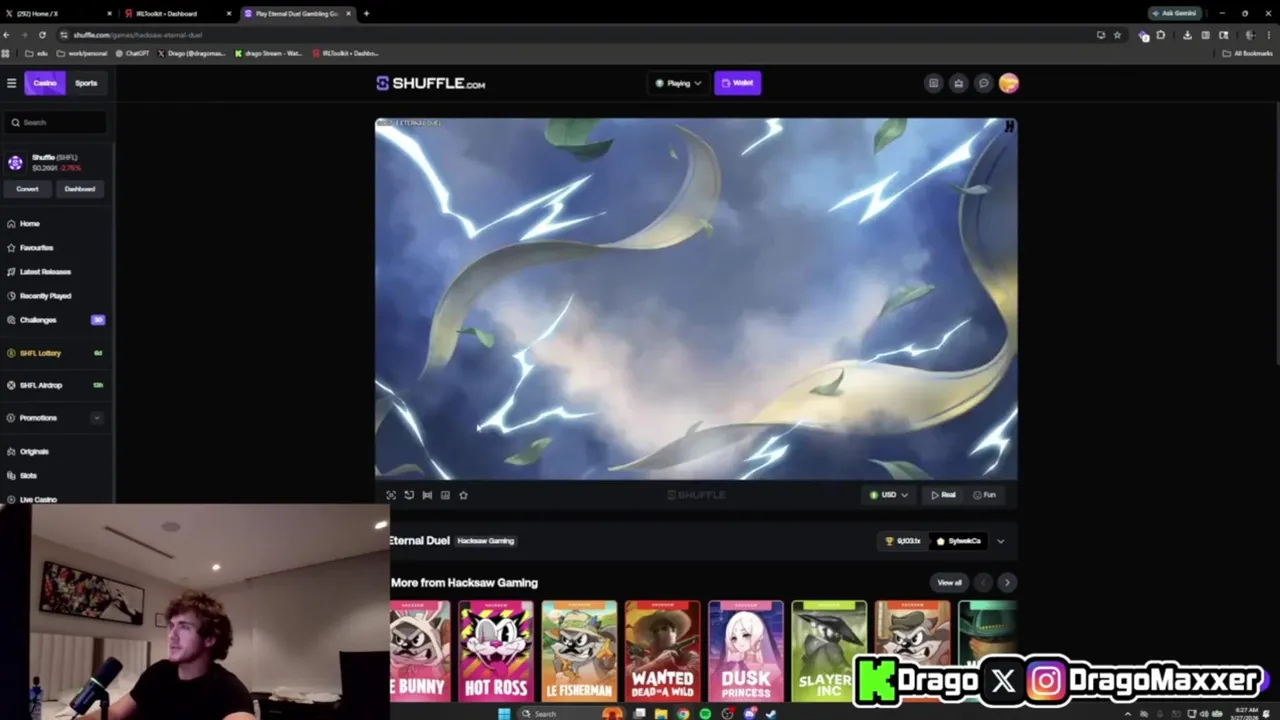Open Recently Played in sidebar

click(45, 296)
